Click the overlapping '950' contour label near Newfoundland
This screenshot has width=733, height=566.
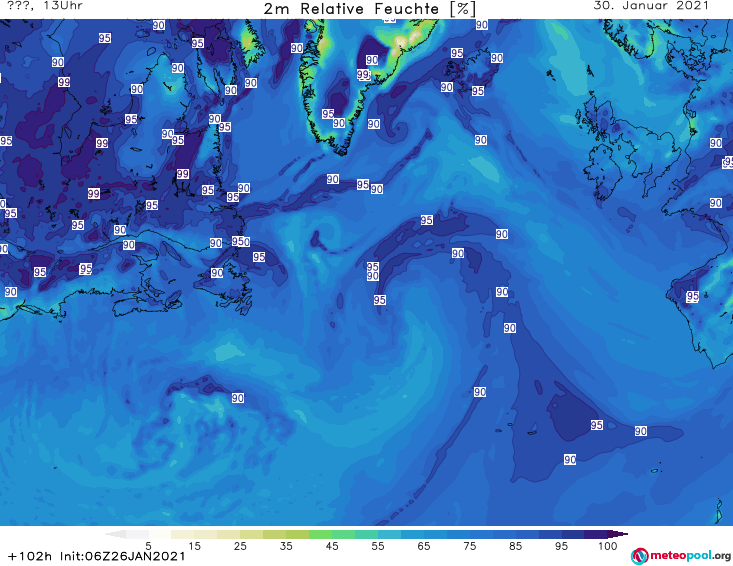(241, 242)
